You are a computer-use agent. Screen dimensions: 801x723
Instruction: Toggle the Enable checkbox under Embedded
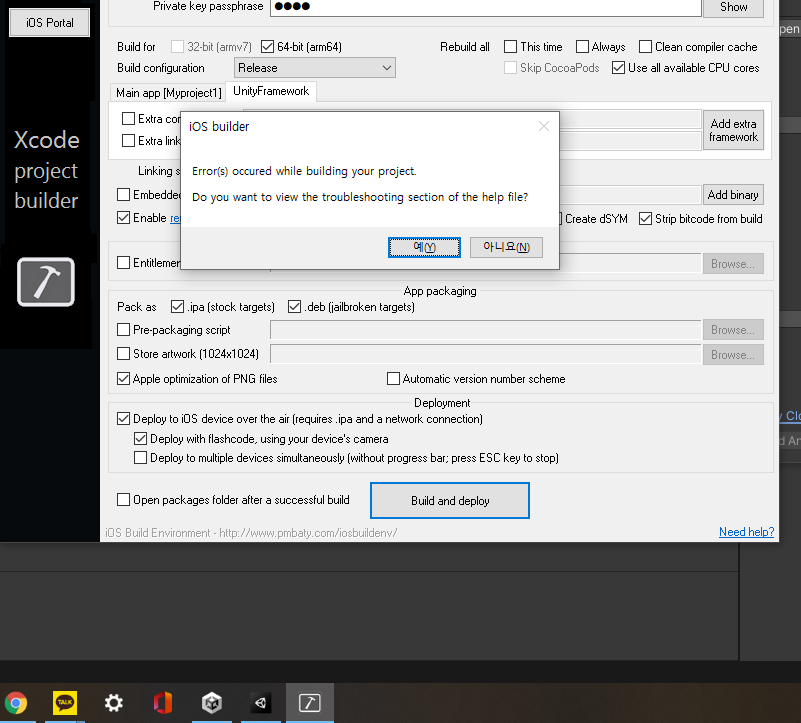pyautogui.click(x=123, y=218)
